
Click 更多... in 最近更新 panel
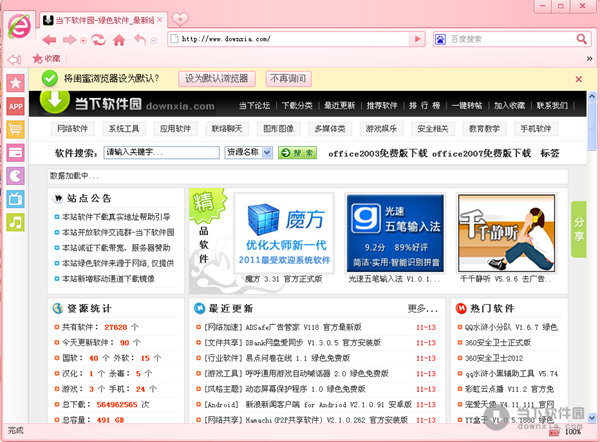(x=422, y=308)
